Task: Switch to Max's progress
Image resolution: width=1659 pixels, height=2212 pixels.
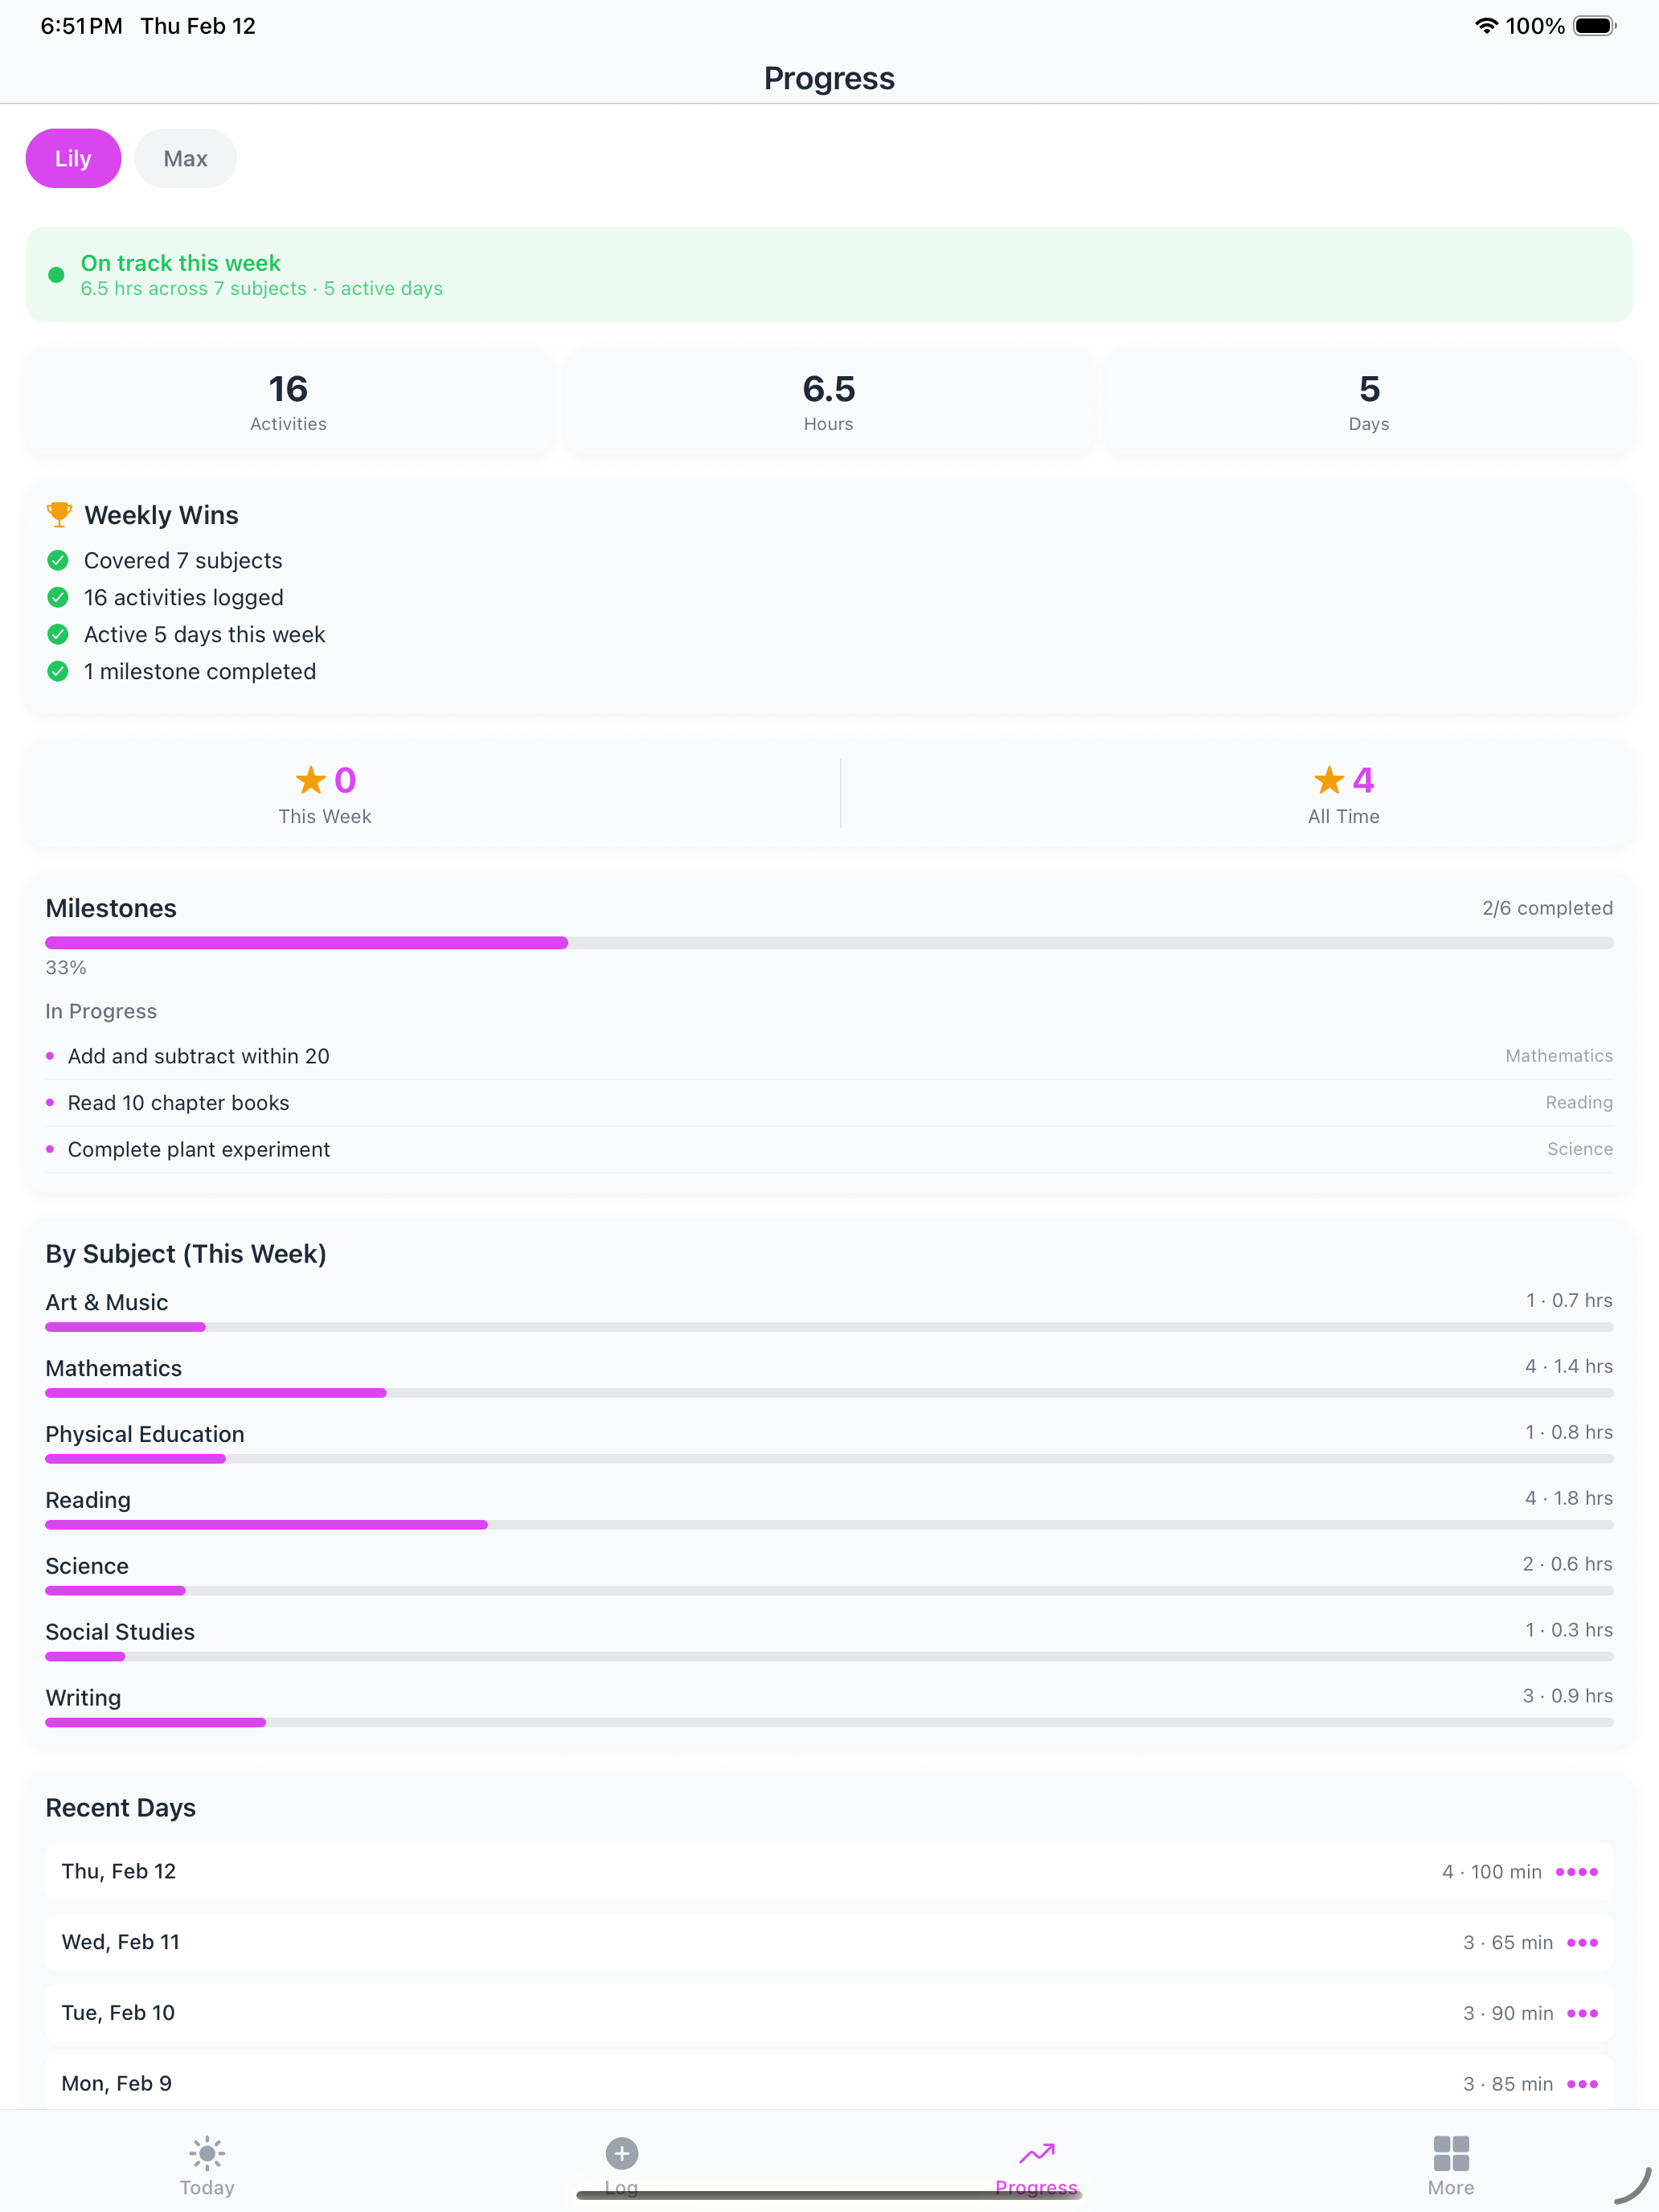Action: 185,158
